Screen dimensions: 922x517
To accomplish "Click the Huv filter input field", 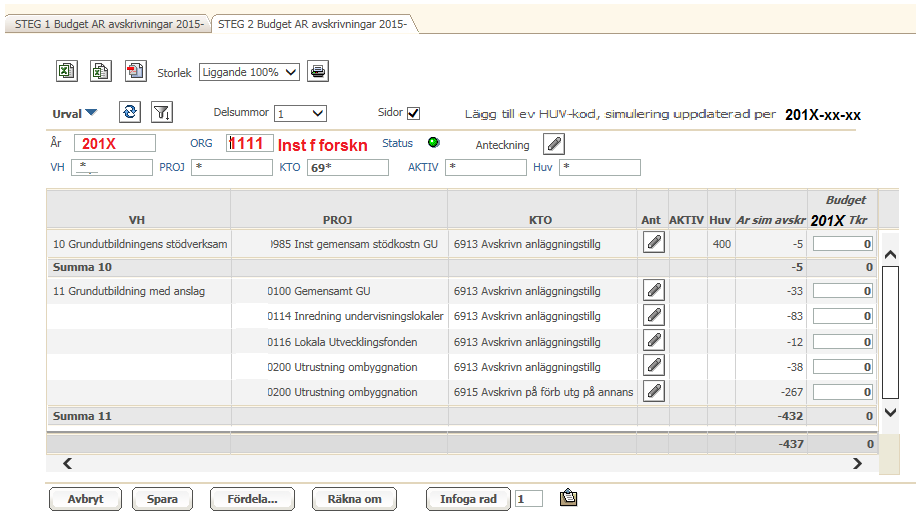I will (600, 167).
